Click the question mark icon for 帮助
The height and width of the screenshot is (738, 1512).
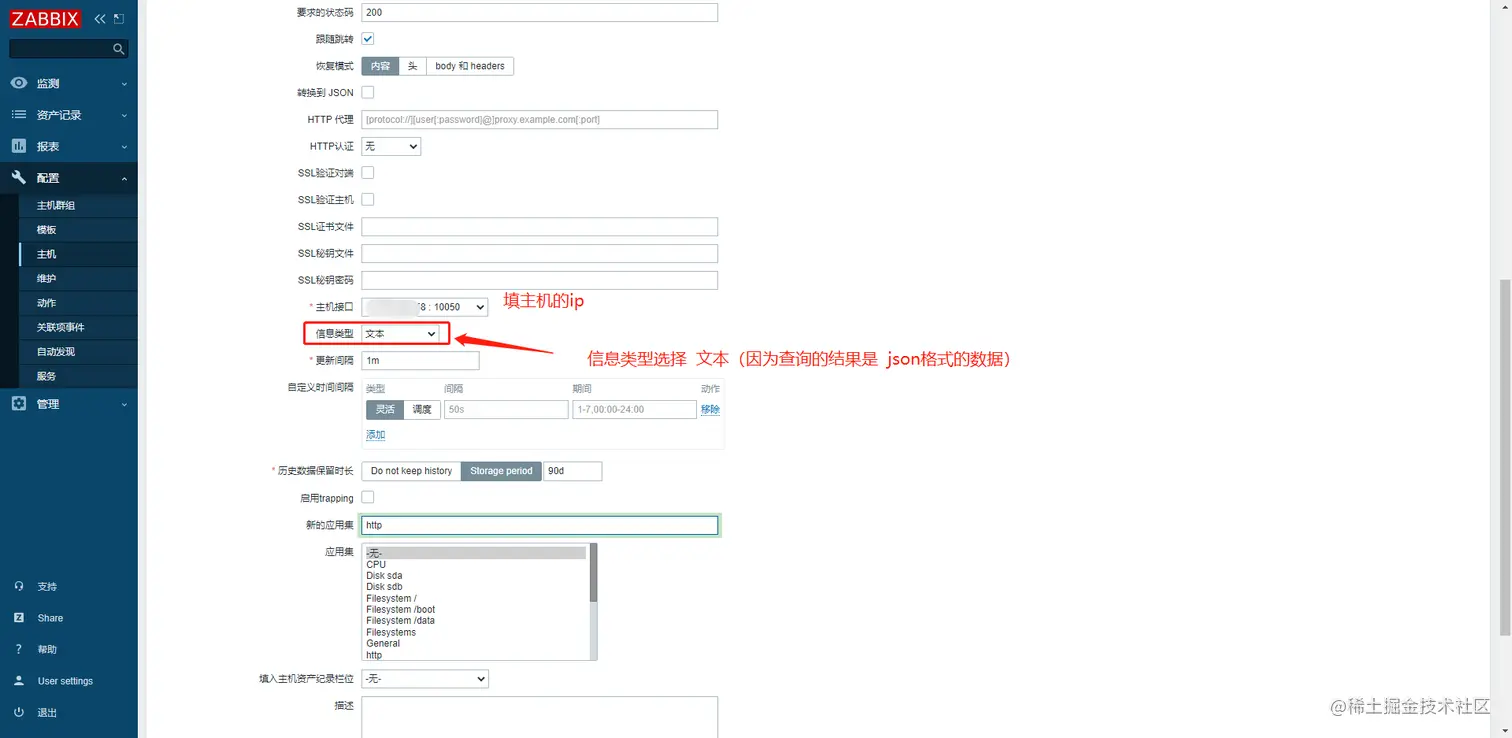19,650
